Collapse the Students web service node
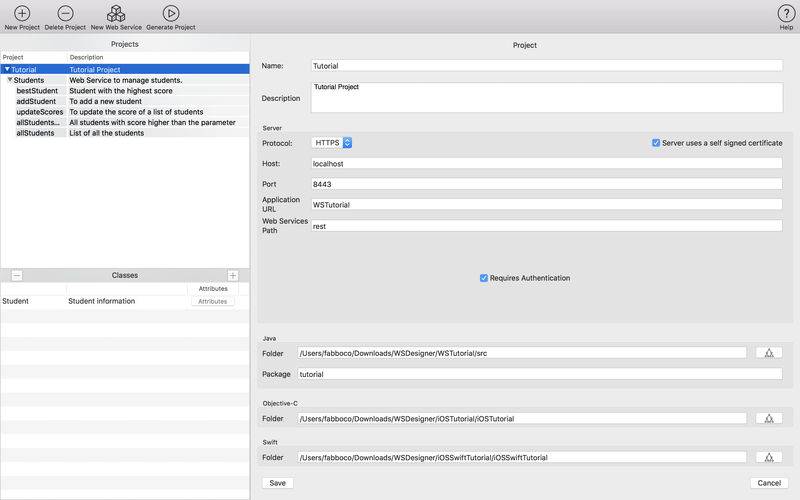This screenshot has height=500, width=800. coord(10,80)
